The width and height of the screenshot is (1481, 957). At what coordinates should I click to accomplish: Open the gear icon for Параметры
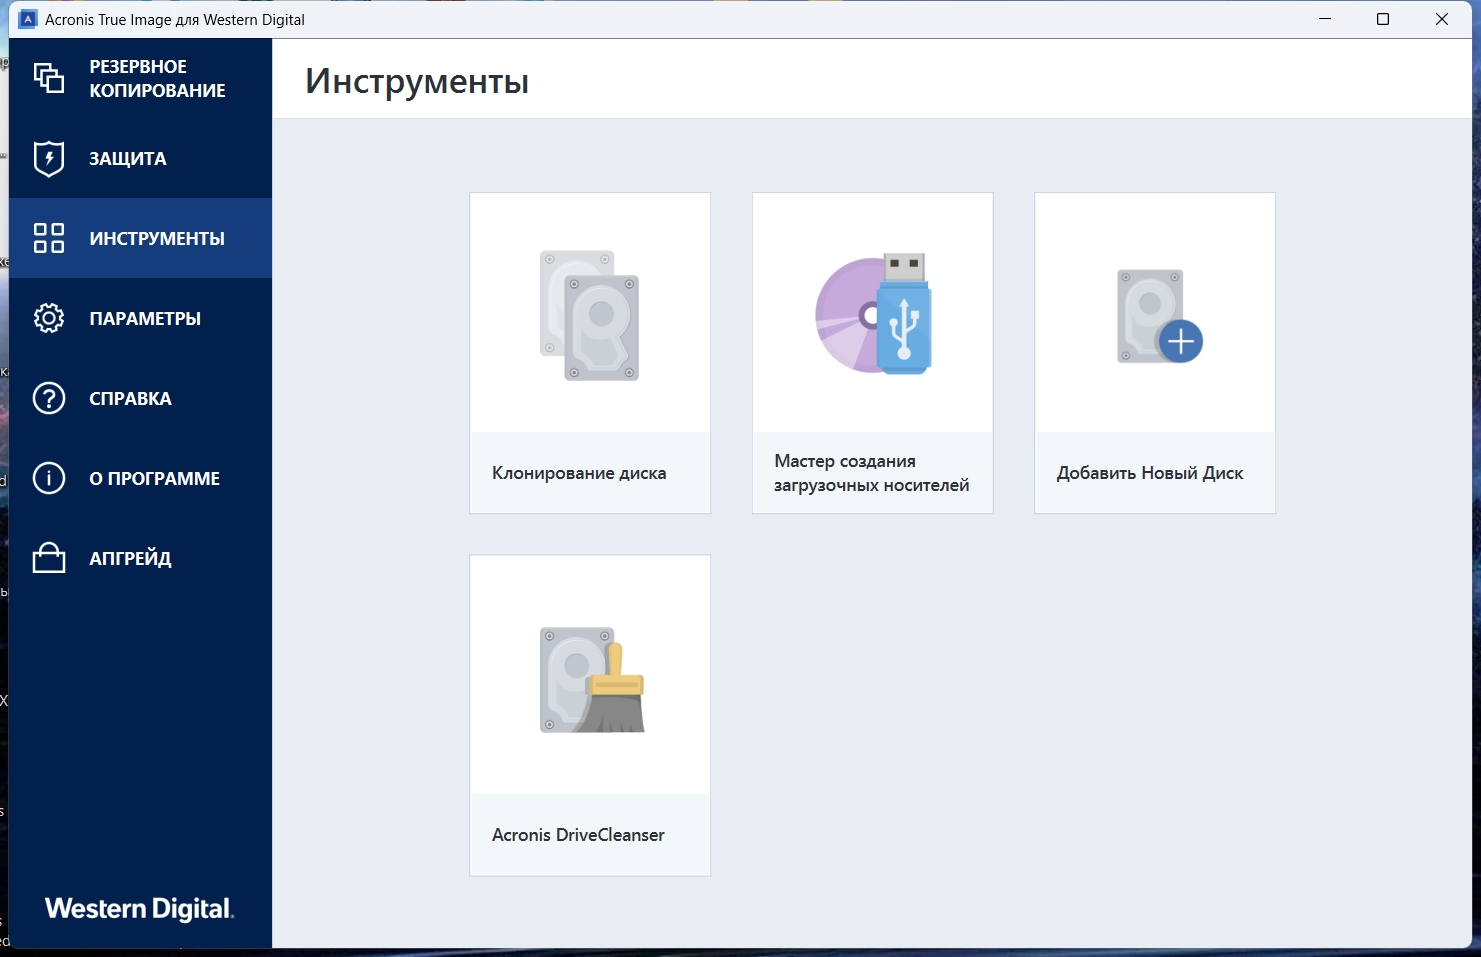click(48, 318)
